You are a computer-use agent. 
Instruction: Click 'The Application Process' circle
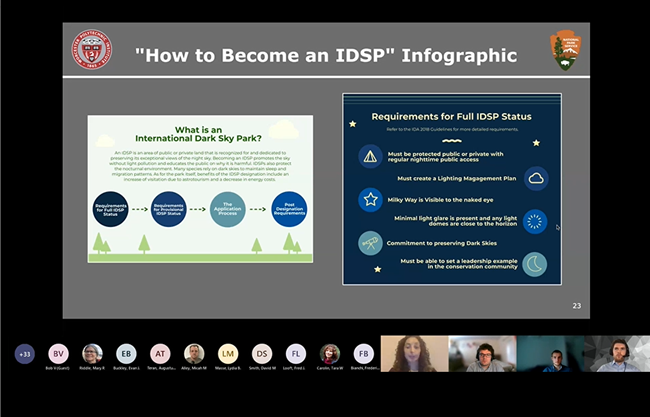227,208
